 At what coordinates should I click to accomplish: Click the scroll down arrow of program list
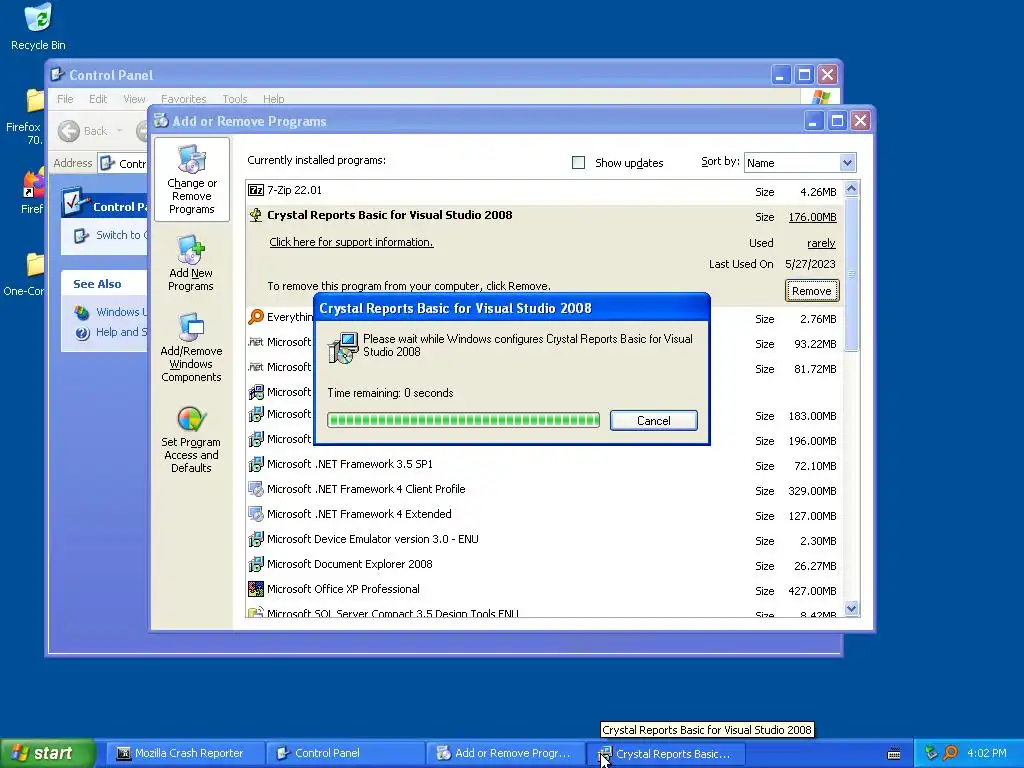coord(851,609)
